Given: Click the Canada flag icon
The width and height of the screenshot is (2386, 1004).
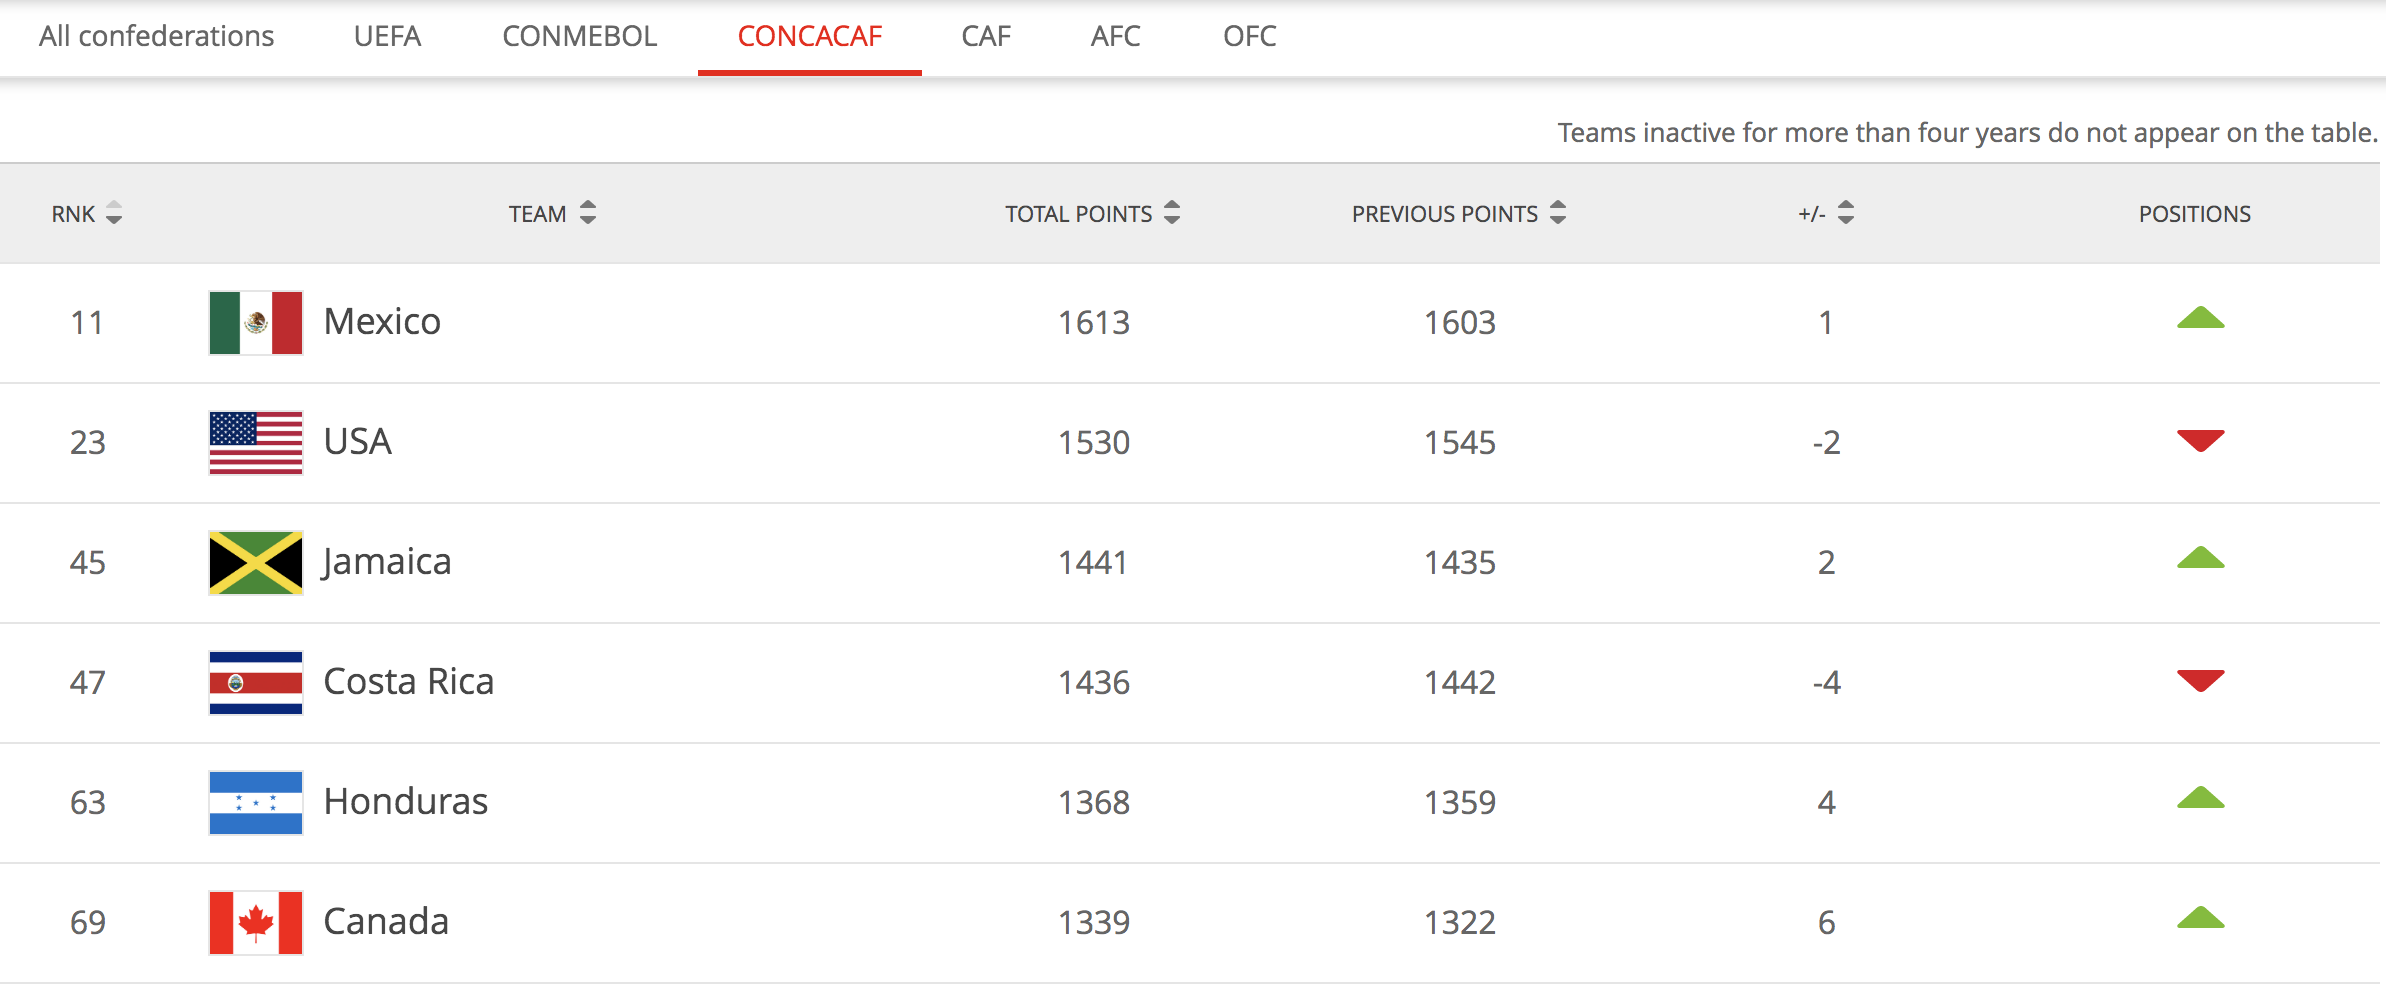Looking at the screenshot, I should click(x=256, y=923).
